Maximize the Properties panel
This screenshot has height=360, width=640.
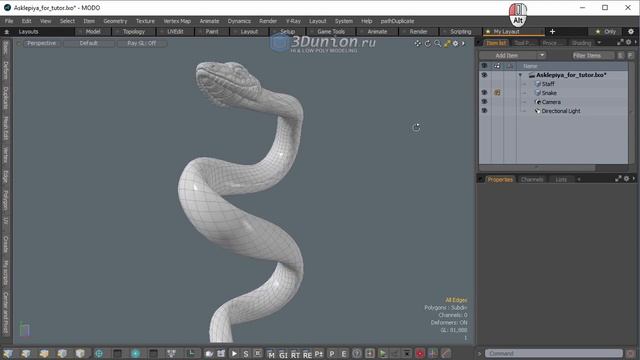point(618,179)
